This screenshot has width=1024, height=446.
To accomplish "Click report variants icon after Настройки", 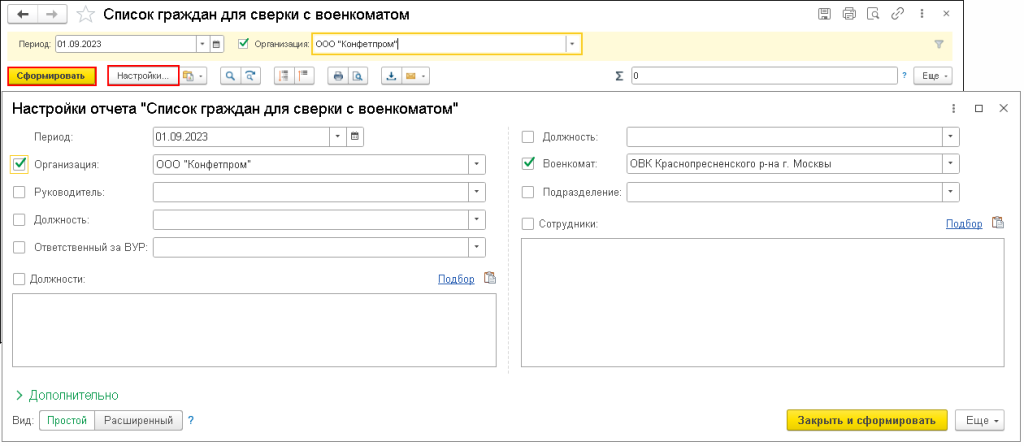I will coord(189,76).
